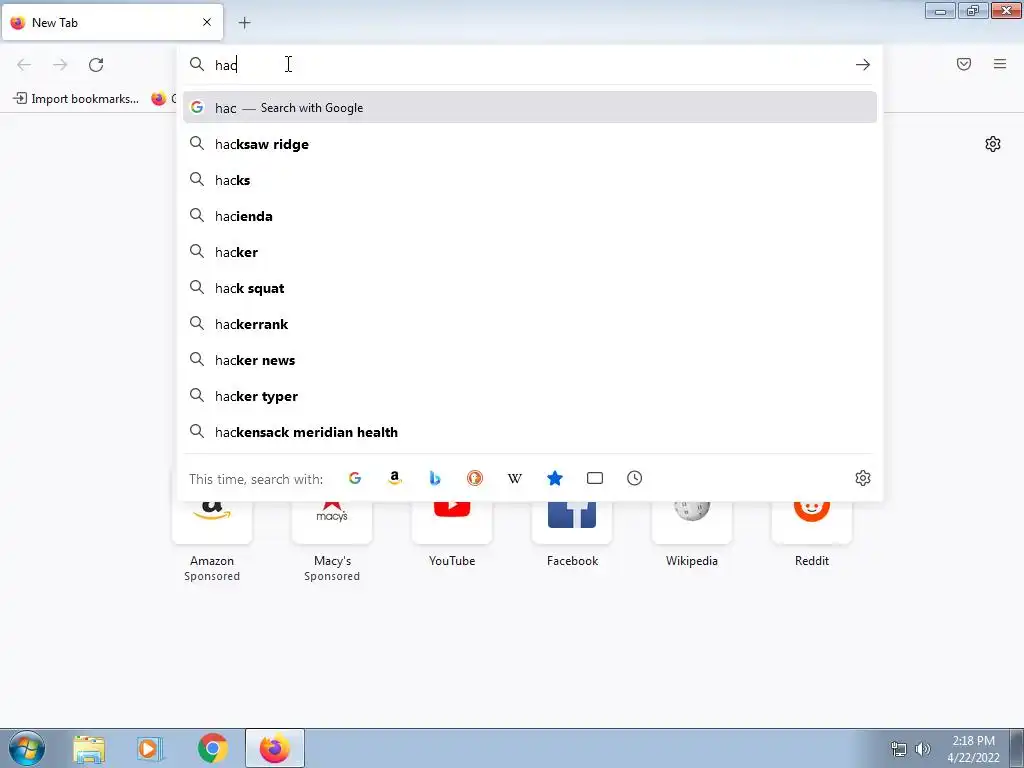1024x768 pixels.
Task: Search this time with Google icon
Action: (355, 478)
